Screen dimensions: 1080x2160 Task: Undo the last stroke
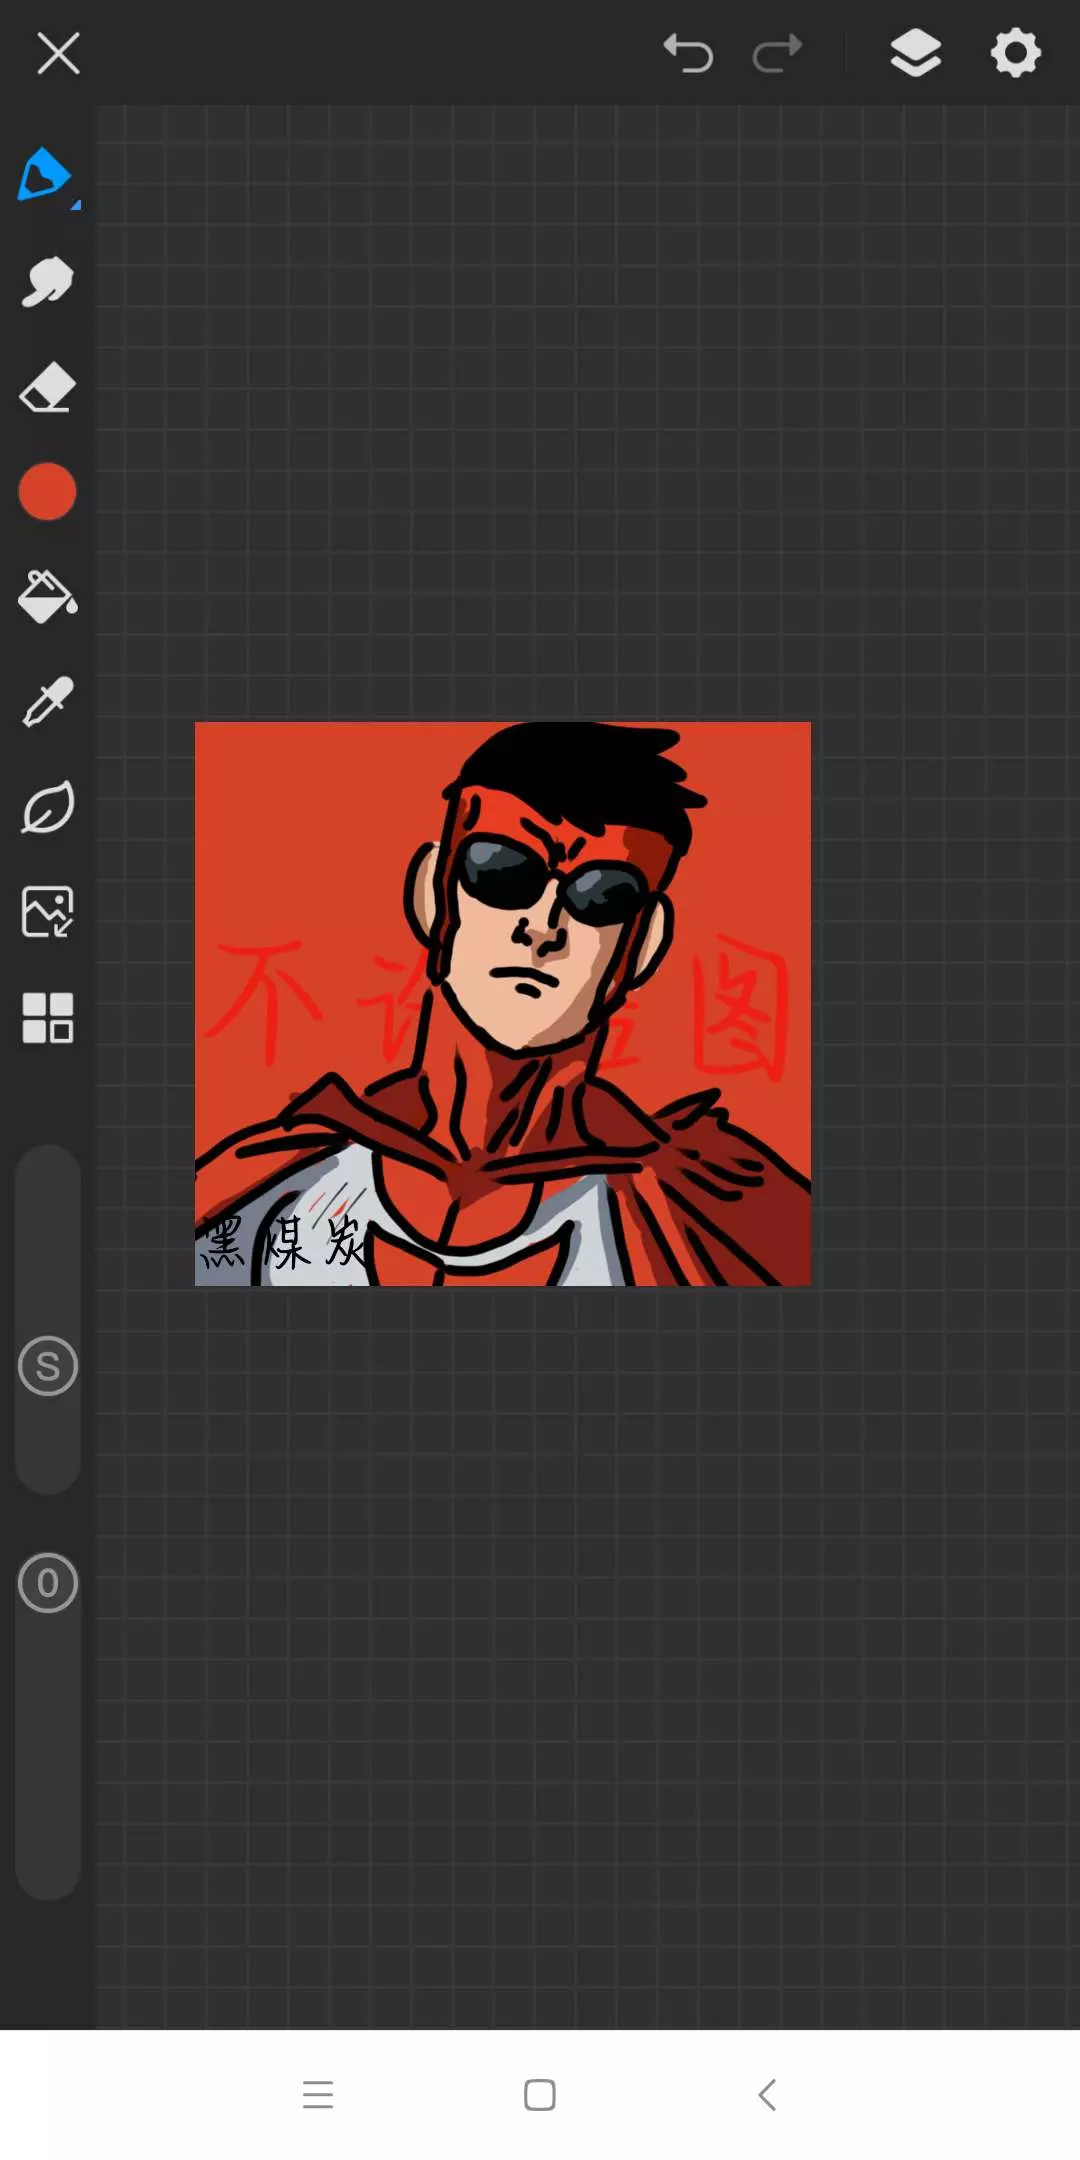tap(688, 53)
